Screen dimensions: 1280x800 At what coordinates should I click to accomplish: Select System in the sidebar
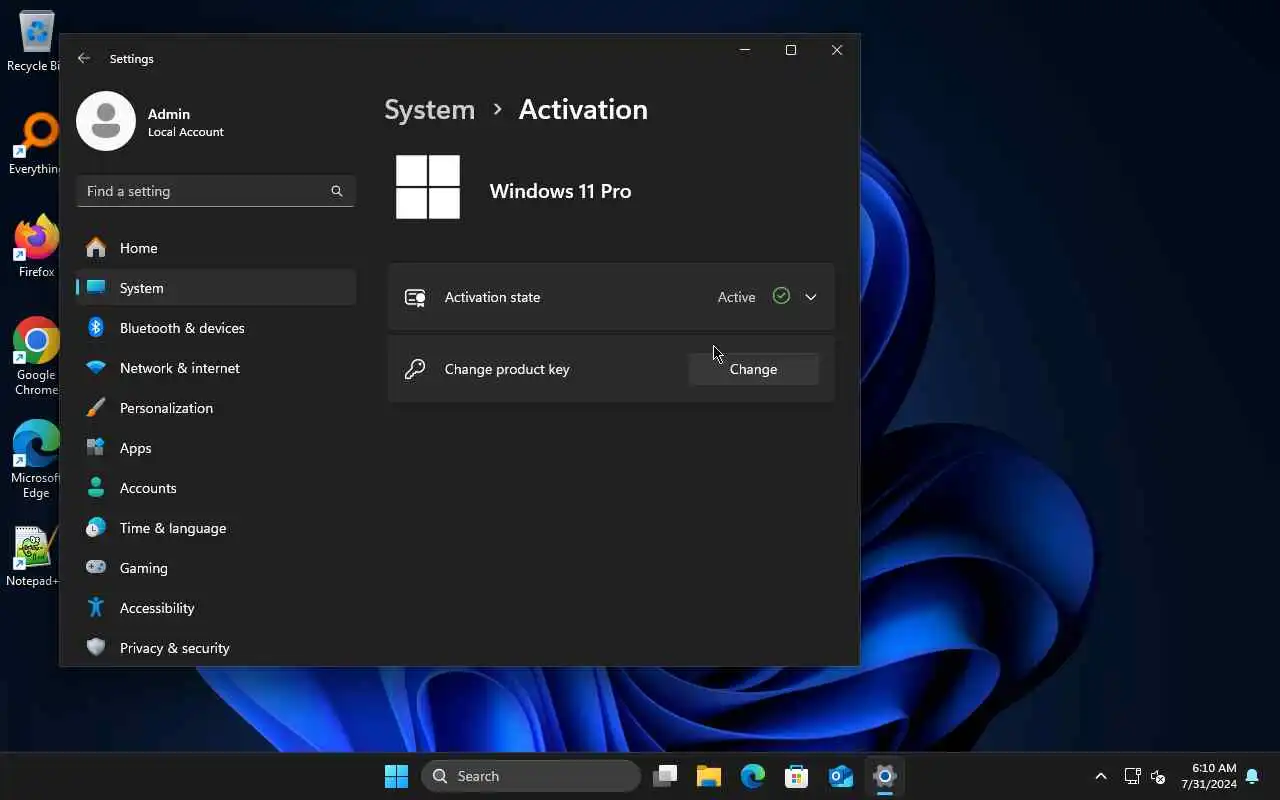(x=216, y=288)
